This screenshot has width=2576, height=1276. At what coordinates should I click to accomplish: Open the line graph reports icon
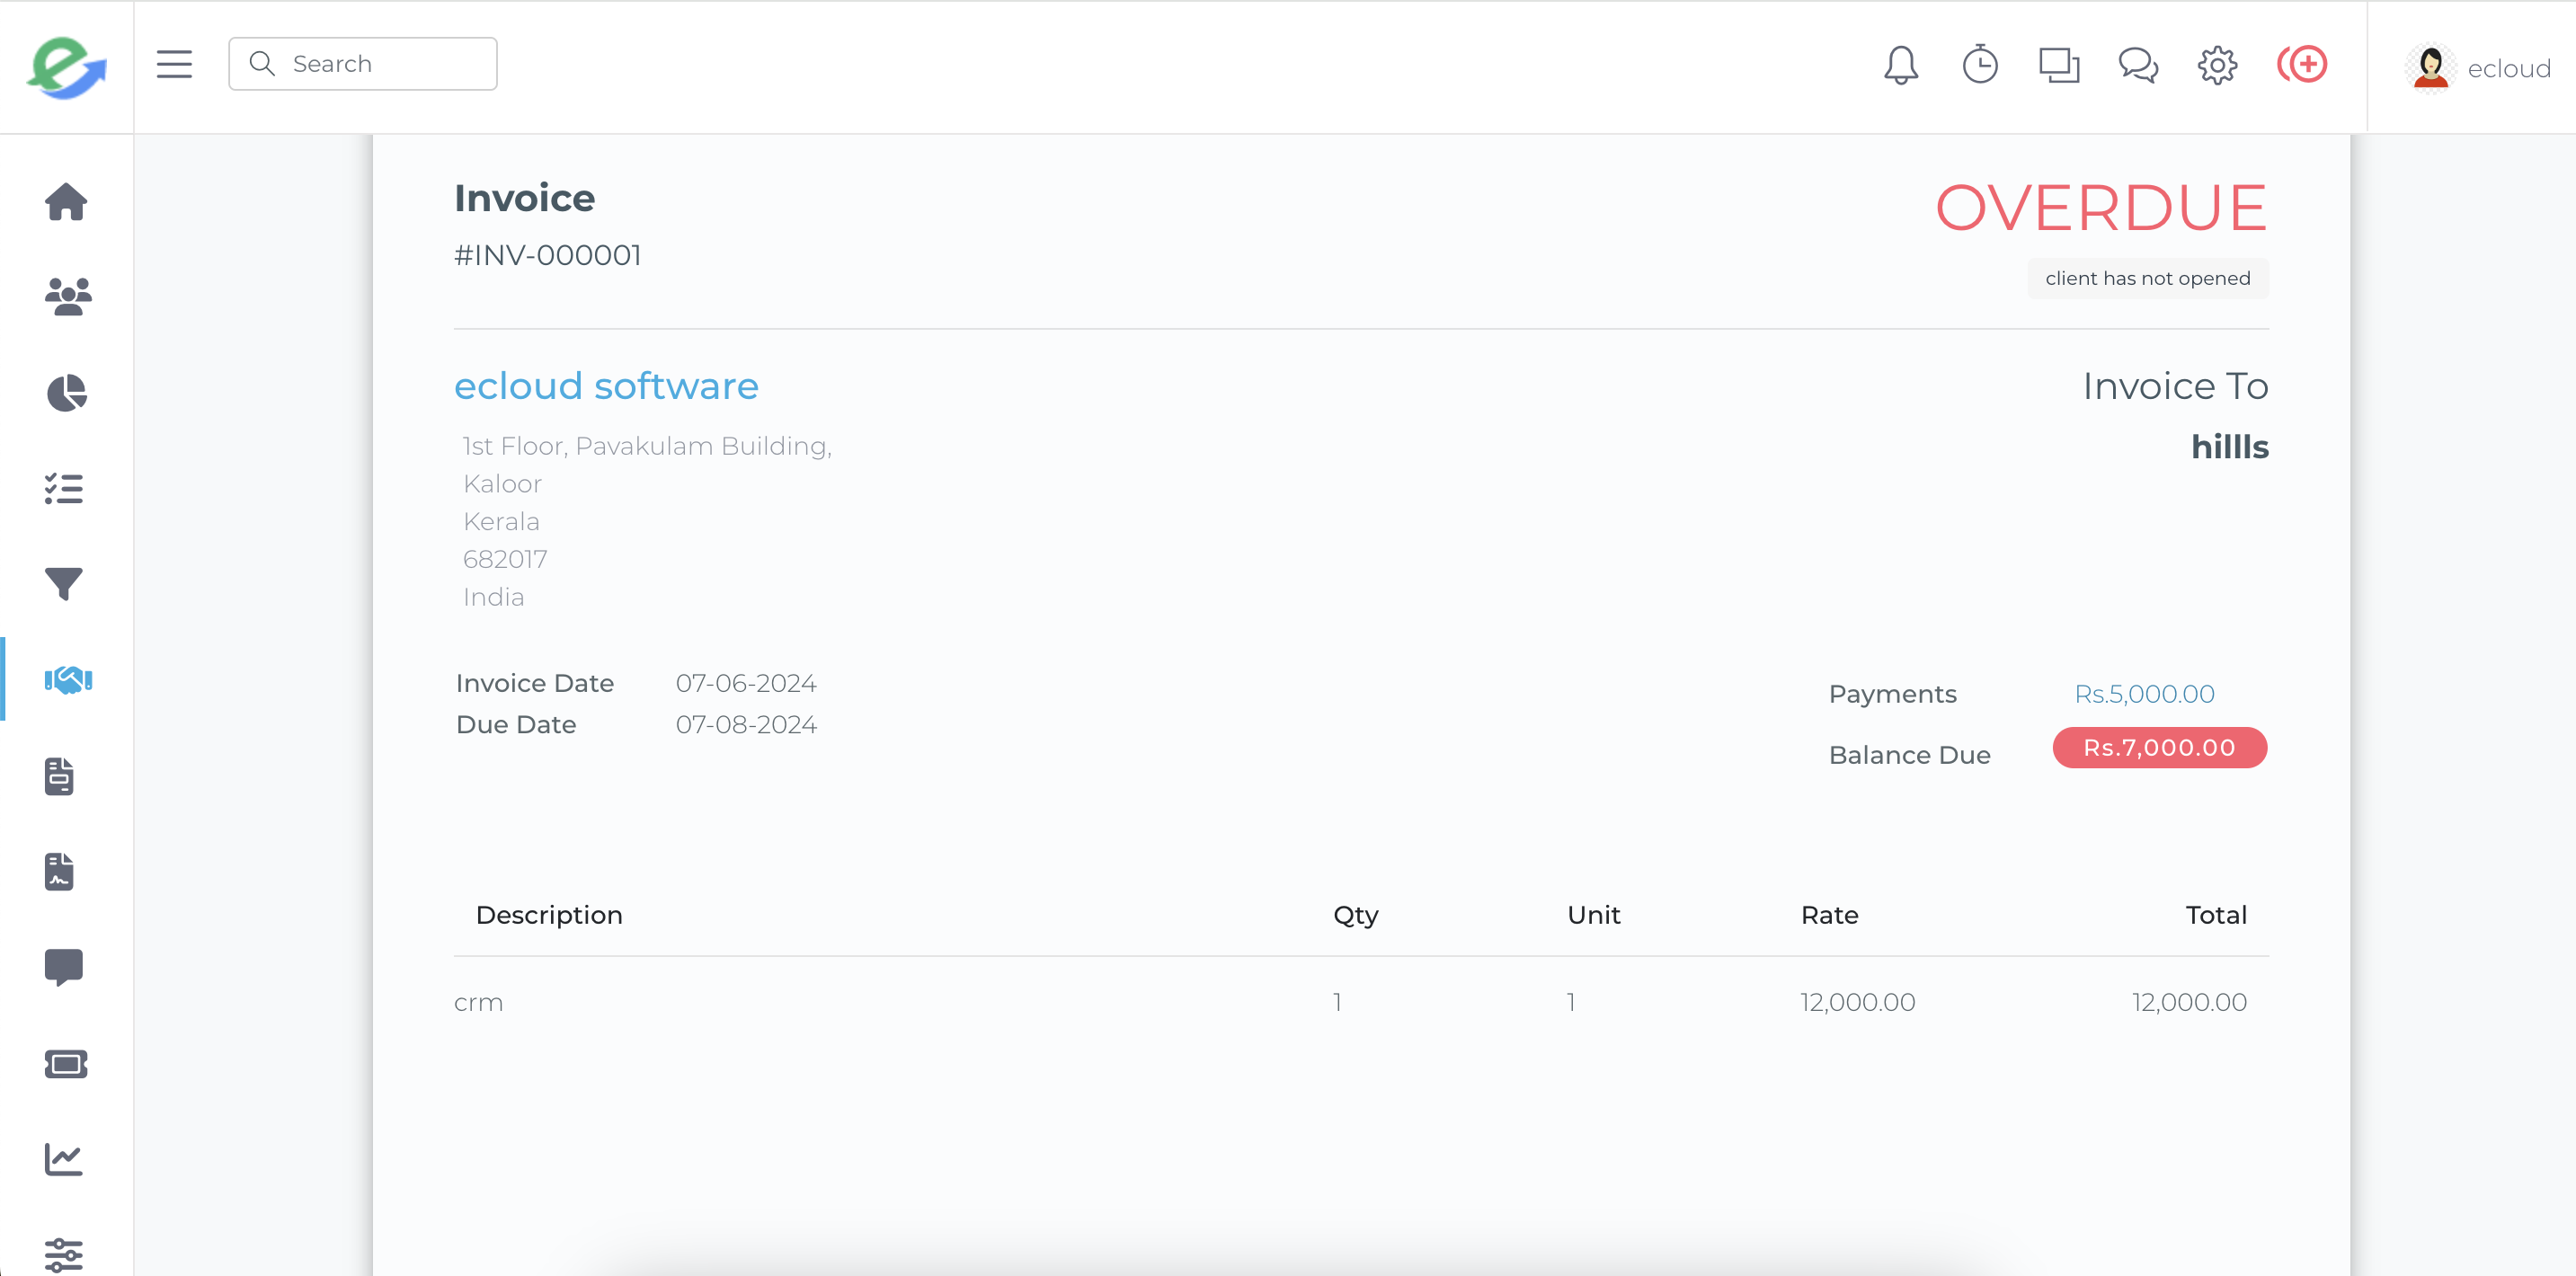64,1159
